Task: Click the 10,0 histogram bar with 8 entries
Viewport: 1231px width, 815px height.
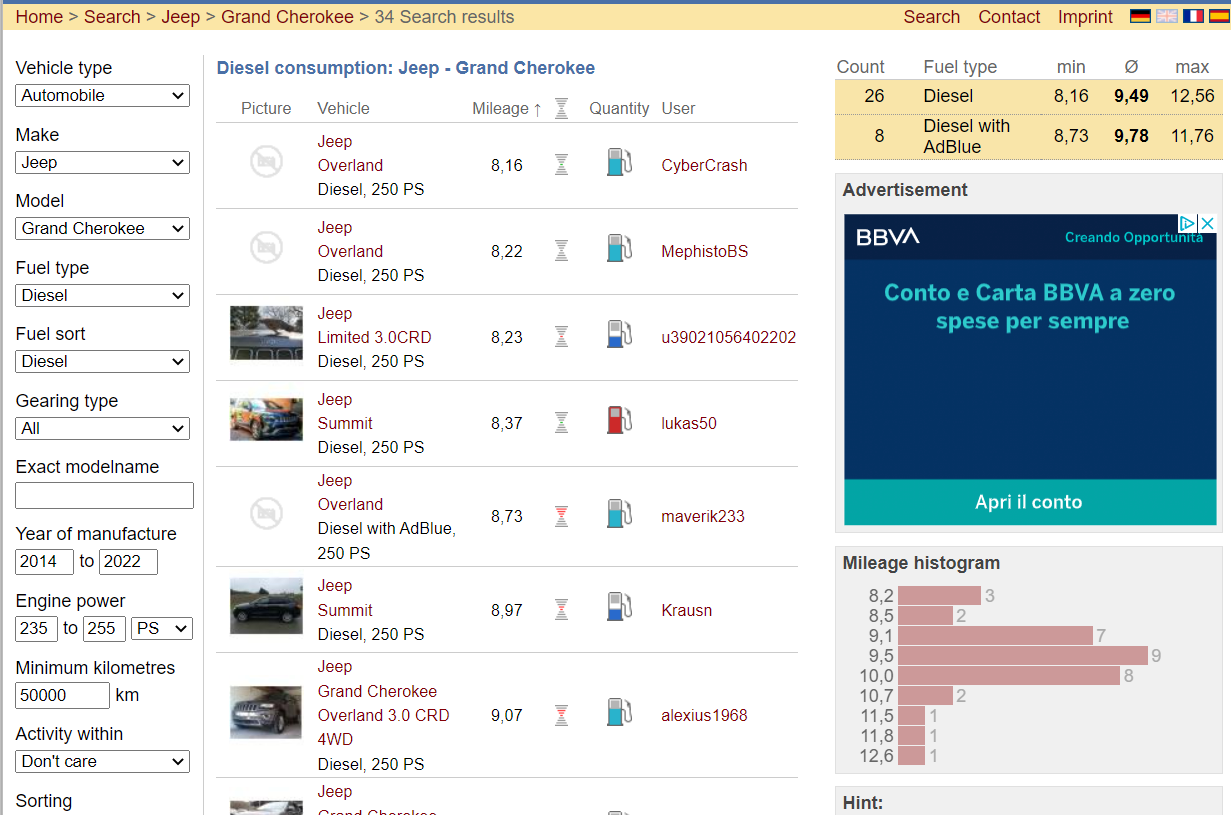Action: (x=1009, y=676)
